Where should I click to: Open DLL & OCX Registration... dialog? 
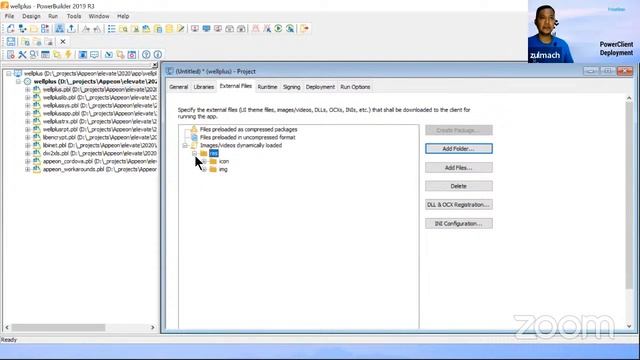[x=459, y=204]
